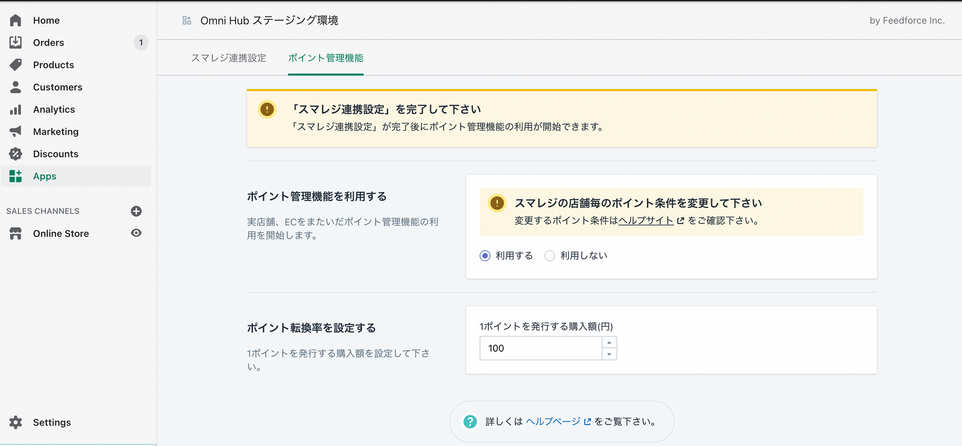The width and height of the screenshot is (962, 446).
Task: View Online Store via the eye icon
Action: 136,233
